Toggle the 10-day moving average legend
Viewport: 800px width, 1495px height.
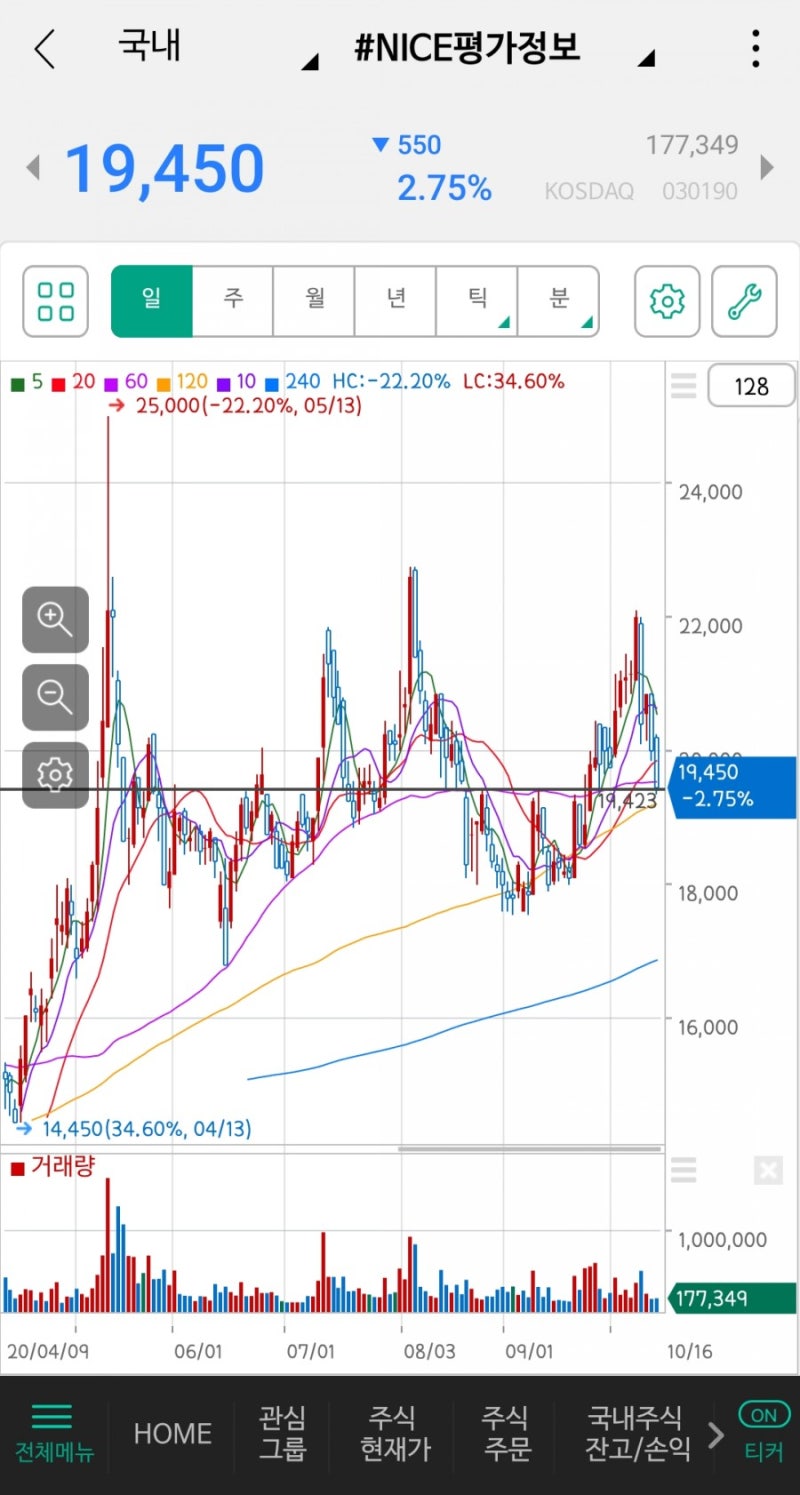(237, 382)
